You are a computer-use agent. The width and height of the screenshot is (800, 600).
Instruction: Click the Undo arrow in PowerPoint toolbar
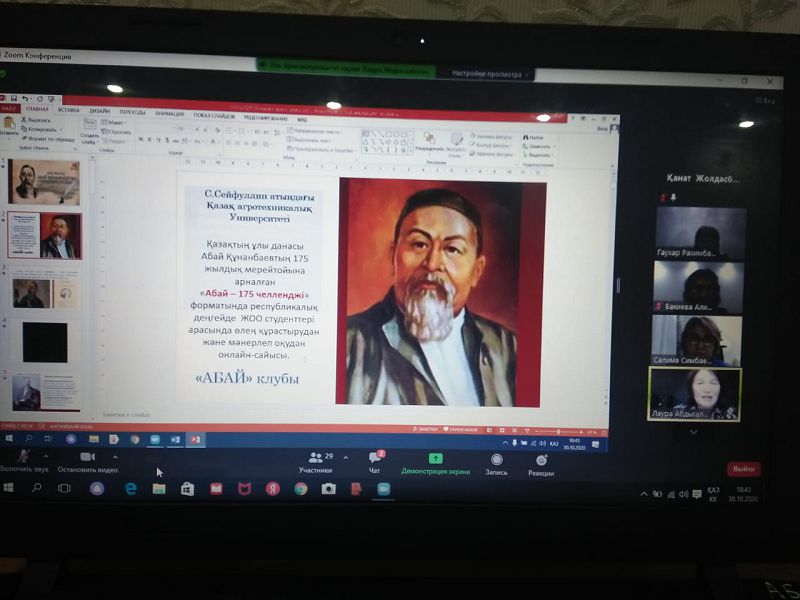25,98
